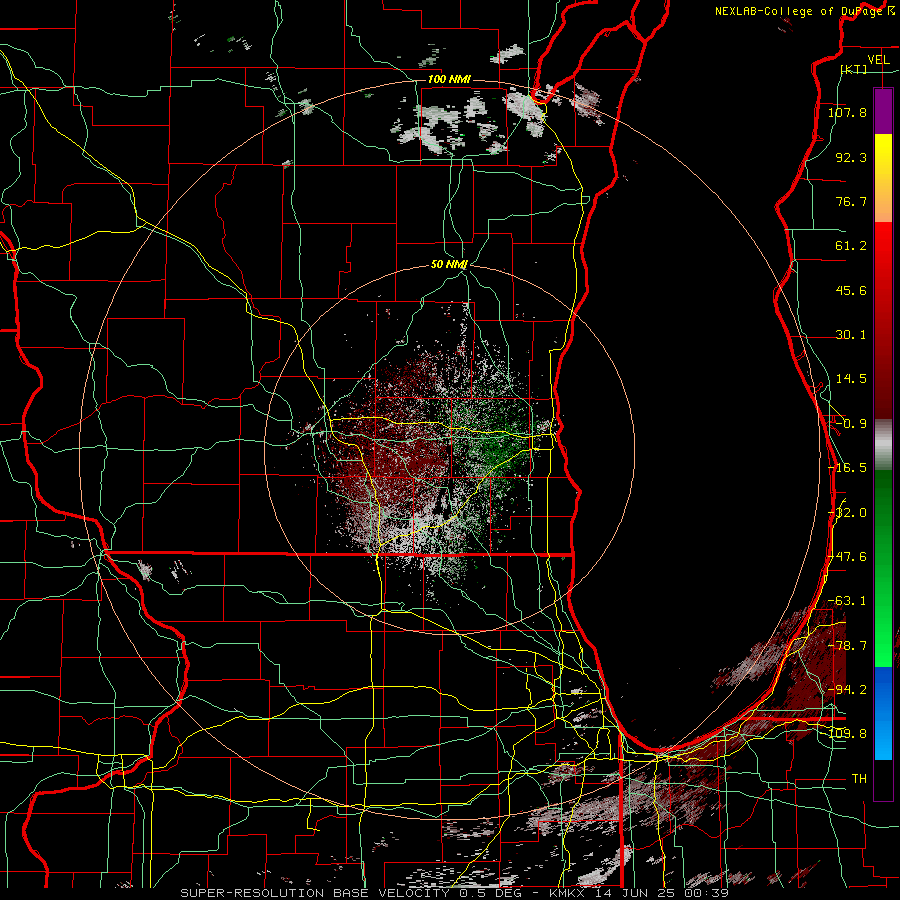The width and height of the screenshot is (900, 900).
Task: Click the Super-Resolution Base Velocity caption
Action: (x=455, y=893)
